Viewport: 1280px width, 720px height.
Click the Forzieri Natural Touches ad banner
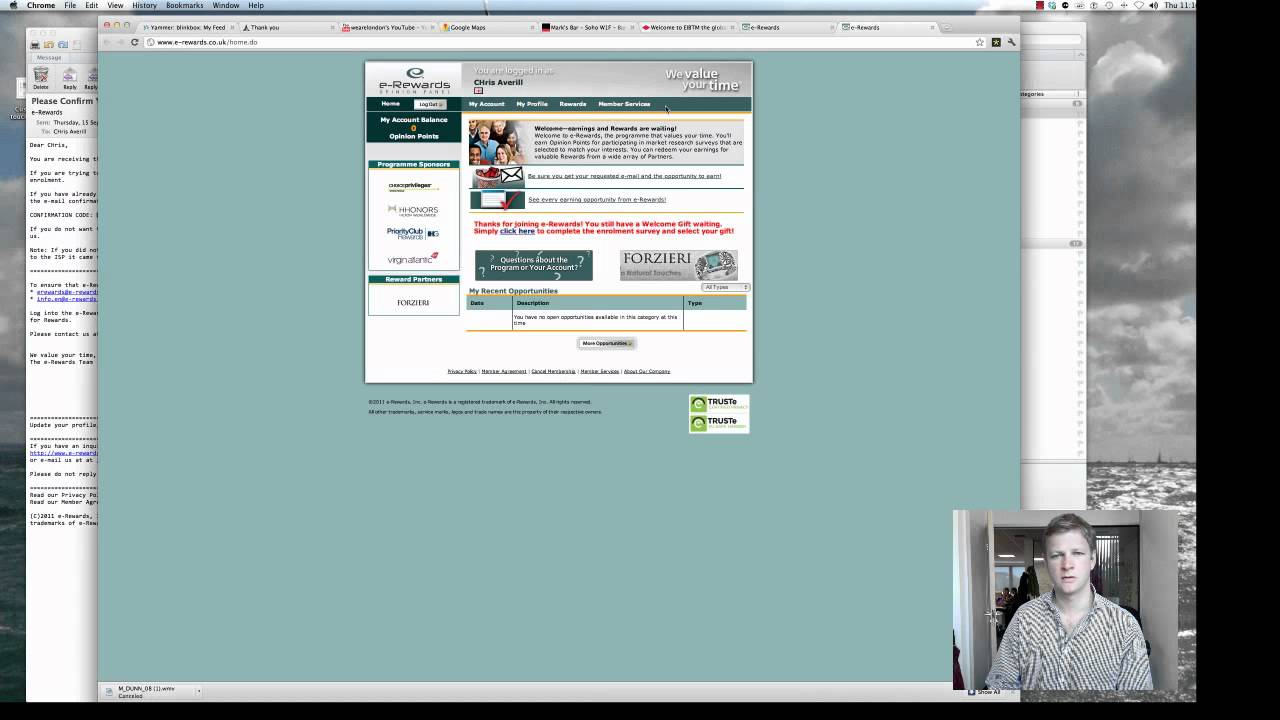click(679, 265)
